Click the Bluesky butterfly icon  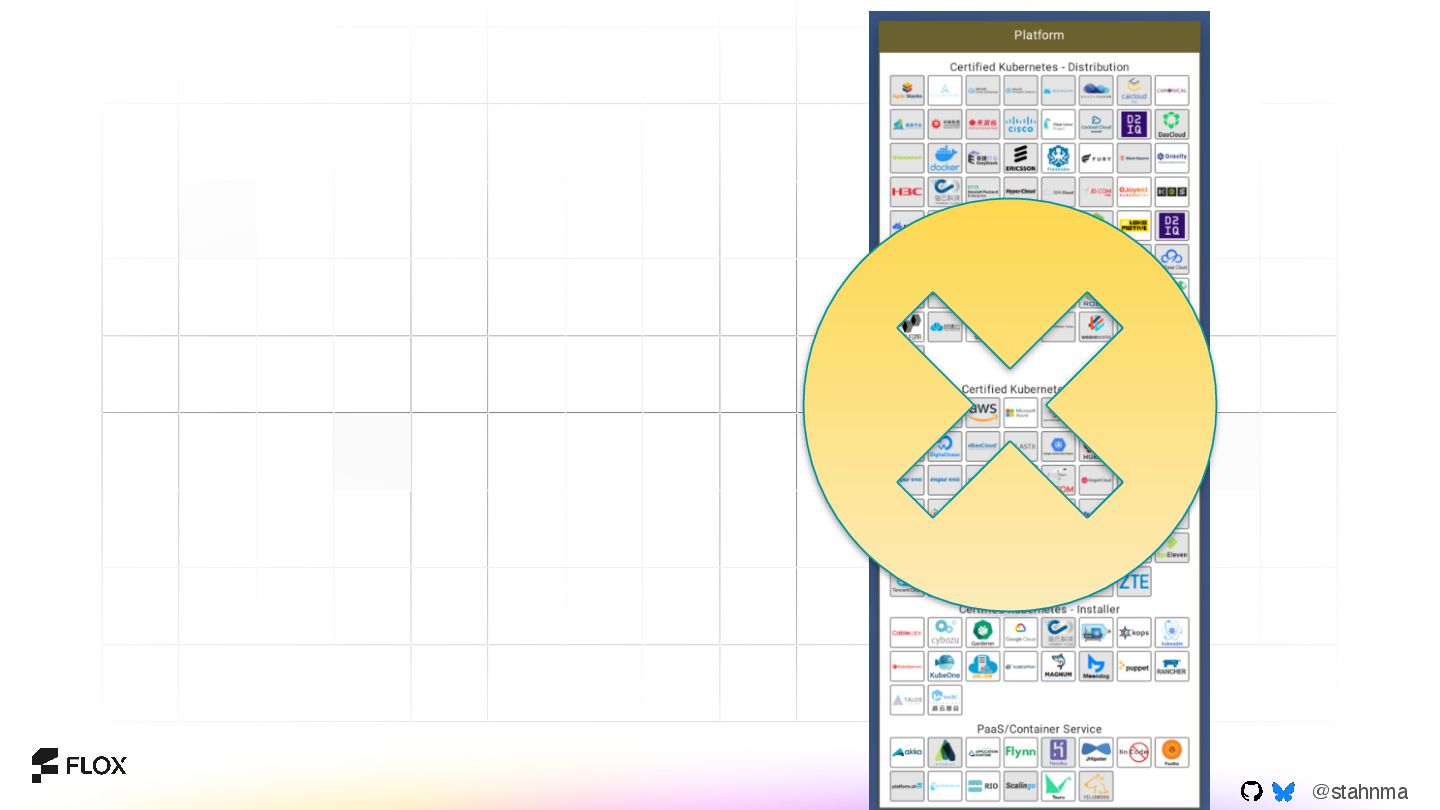tap(1284, 791)
